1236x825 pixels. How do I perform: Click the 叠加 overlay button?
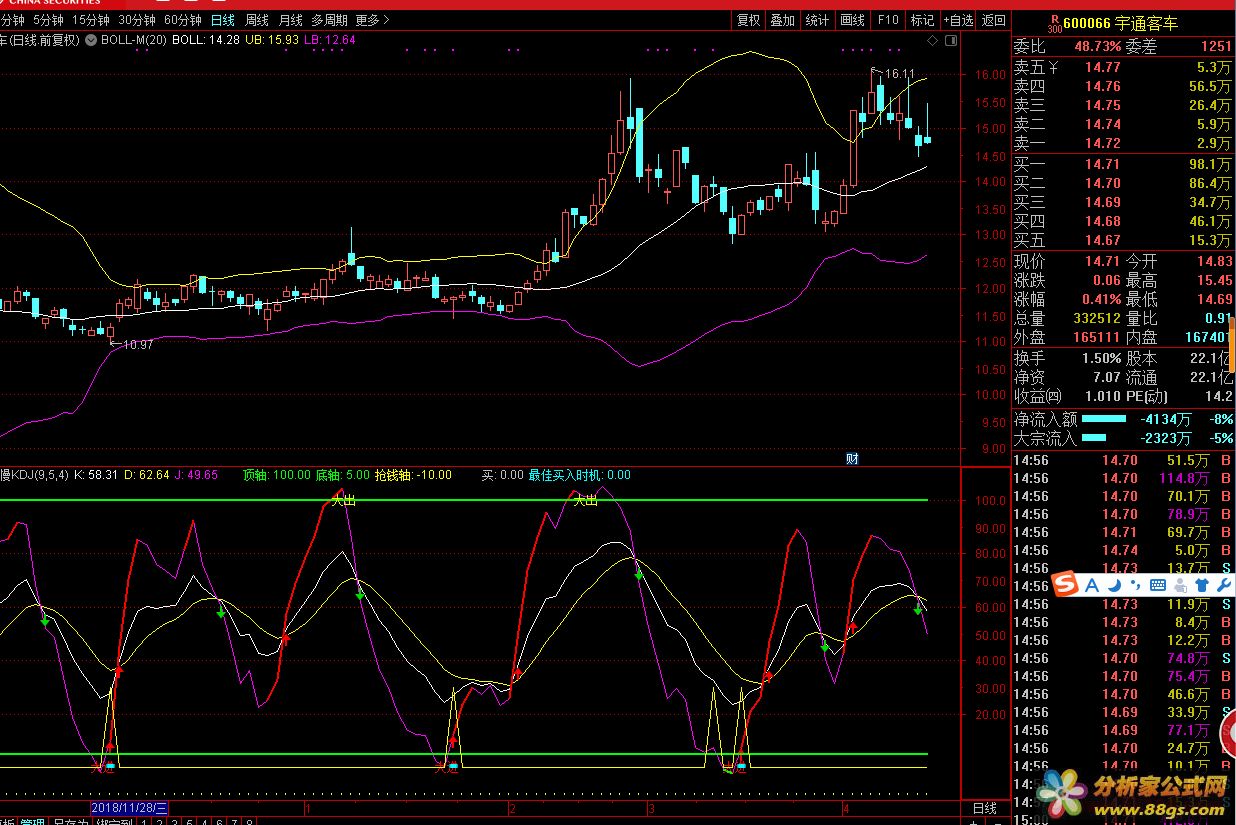click(783, 20)
